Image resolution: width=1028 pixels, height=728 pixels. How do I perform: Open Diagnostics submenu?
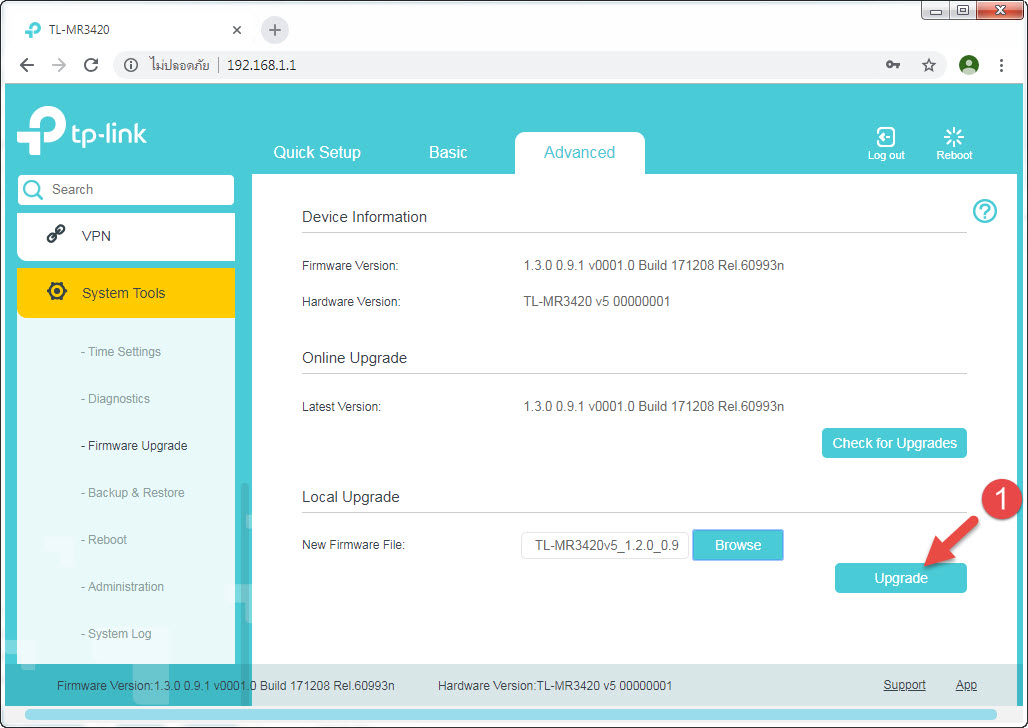point(115,399)
